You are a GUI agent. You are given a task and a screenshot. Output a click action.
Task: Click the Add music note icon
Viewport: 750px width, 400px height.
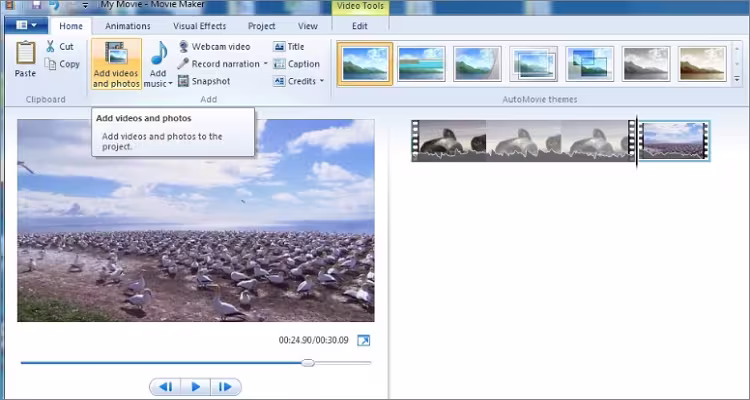click(x=158, y=54)
